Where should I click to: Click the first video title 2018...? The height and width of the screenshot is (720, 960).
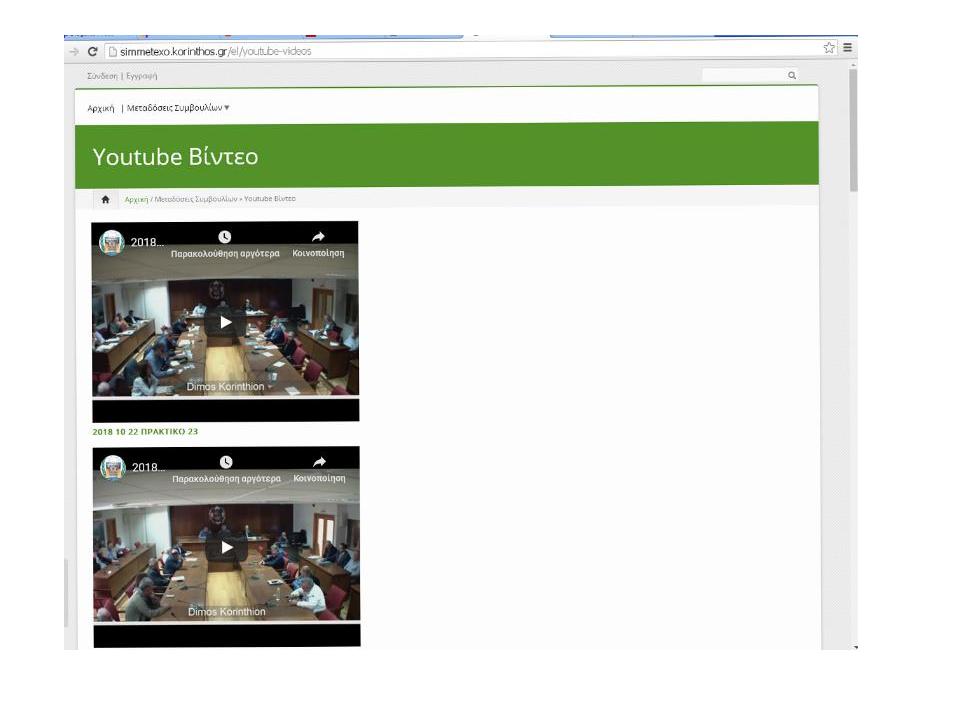147,242
